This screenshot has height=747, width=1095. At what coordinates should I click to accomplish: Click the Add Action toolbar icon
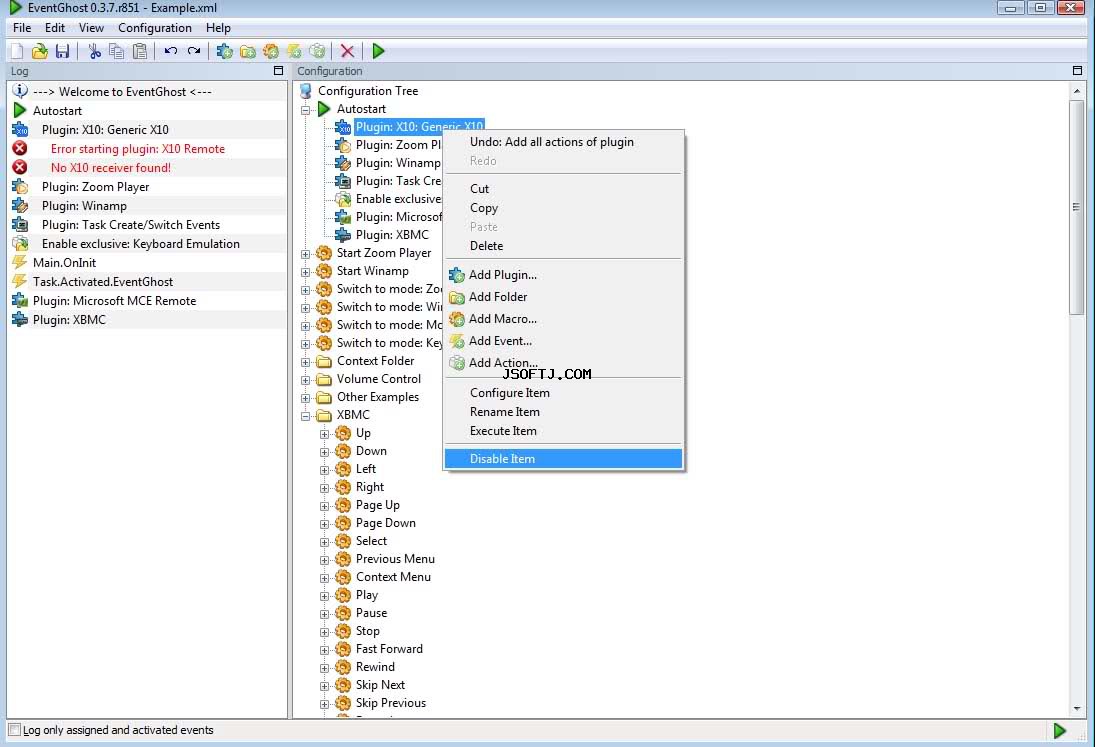point(317,51)
